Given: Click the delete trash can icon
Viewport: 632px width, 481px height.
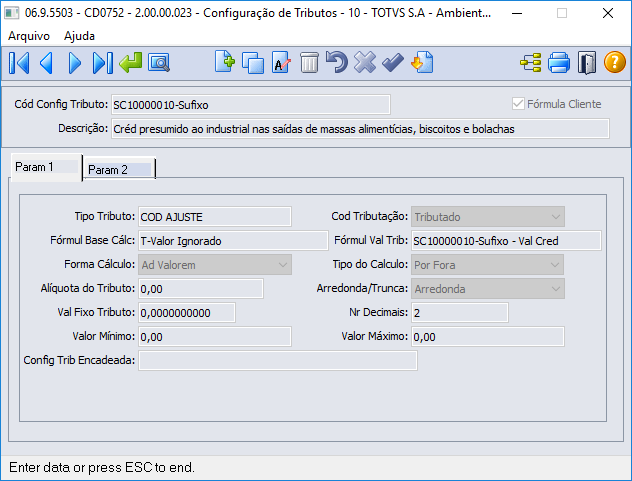Looking at the screenshot, I should (x=309, y=63).
